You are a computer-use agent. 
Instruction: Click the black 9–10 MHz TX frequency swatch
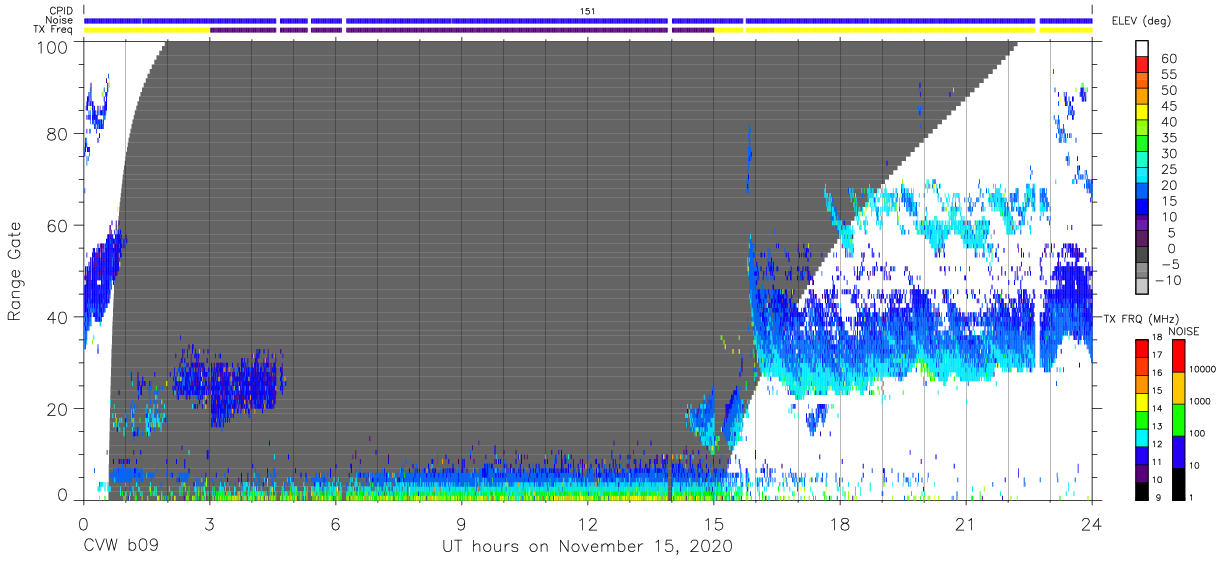pyautogui.click(x=1143, y=491)
